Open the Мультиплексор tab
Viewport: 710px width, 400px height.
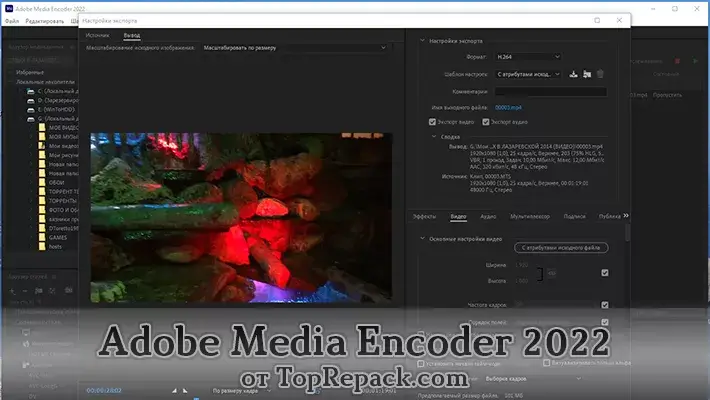click(x=530, y=217)
